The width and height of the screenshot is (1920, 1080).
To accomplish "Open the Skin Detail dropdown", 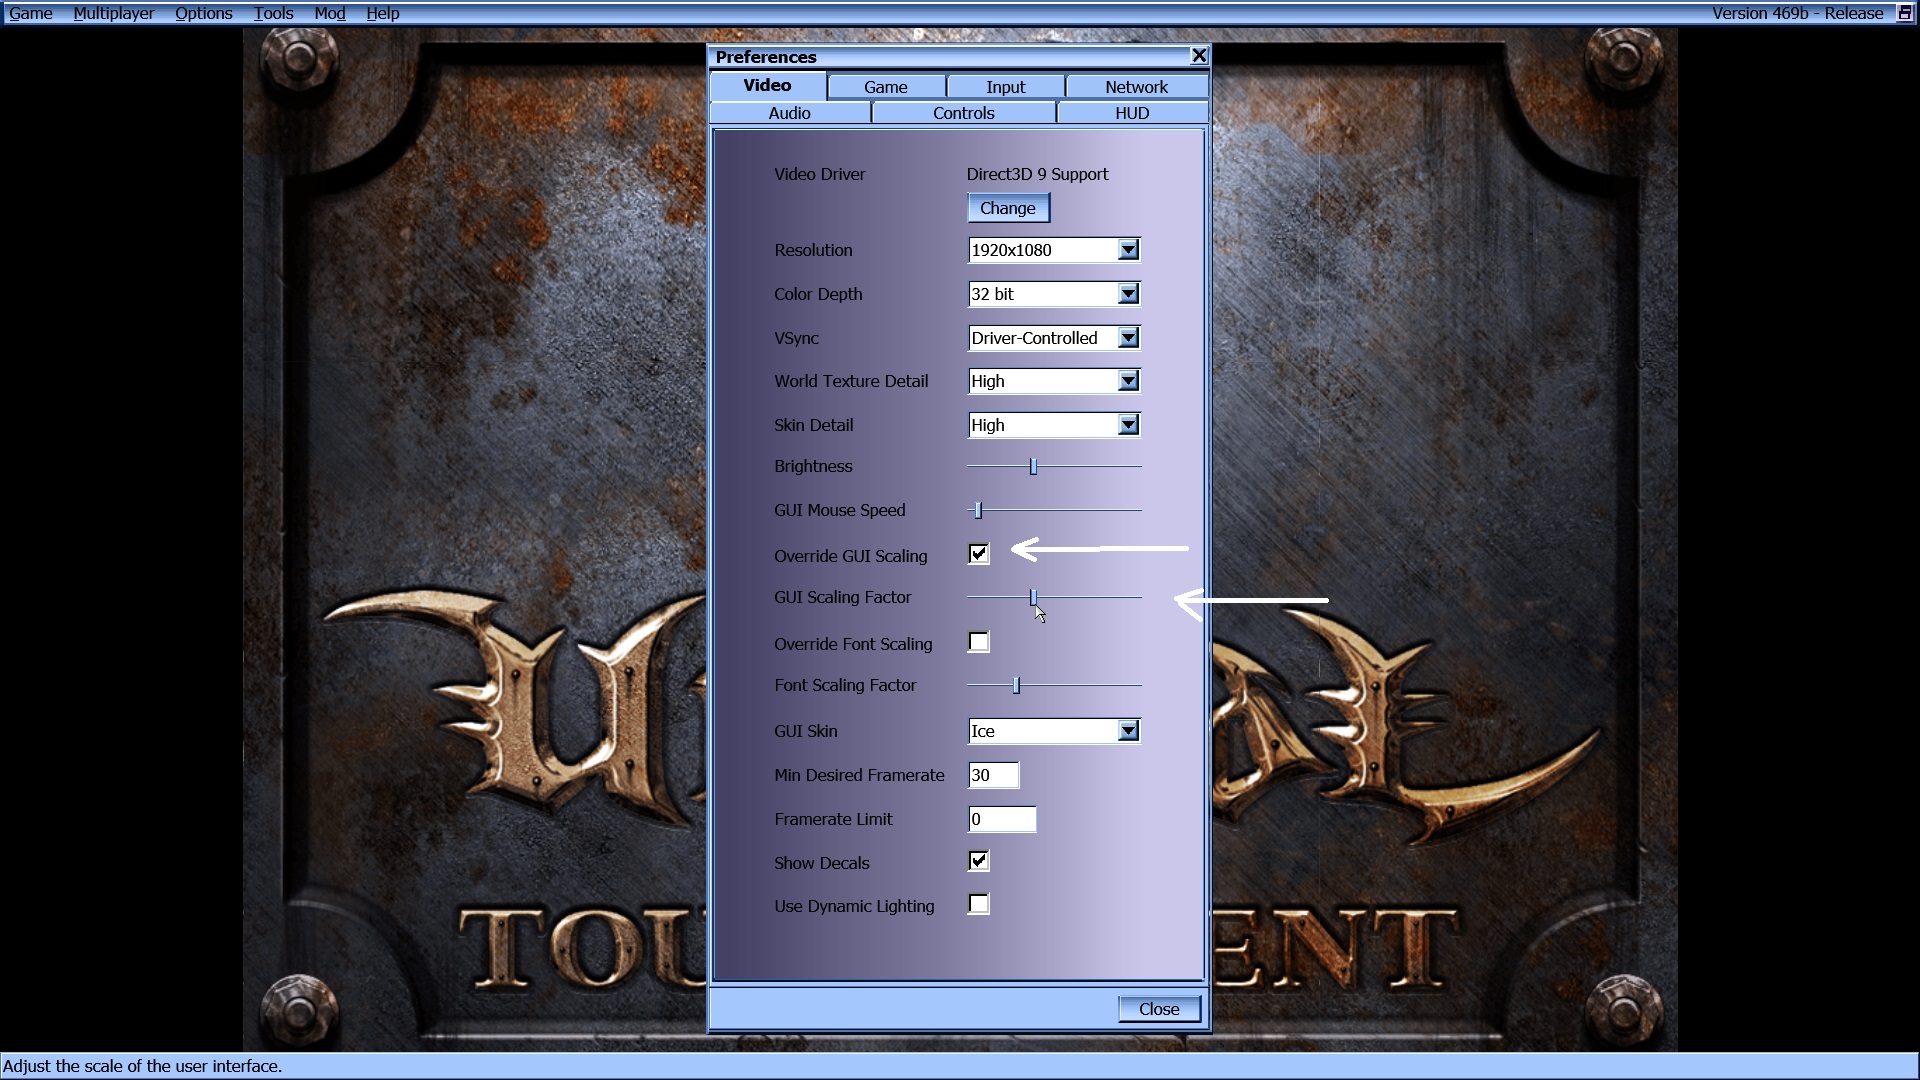I will (1128, 424).
